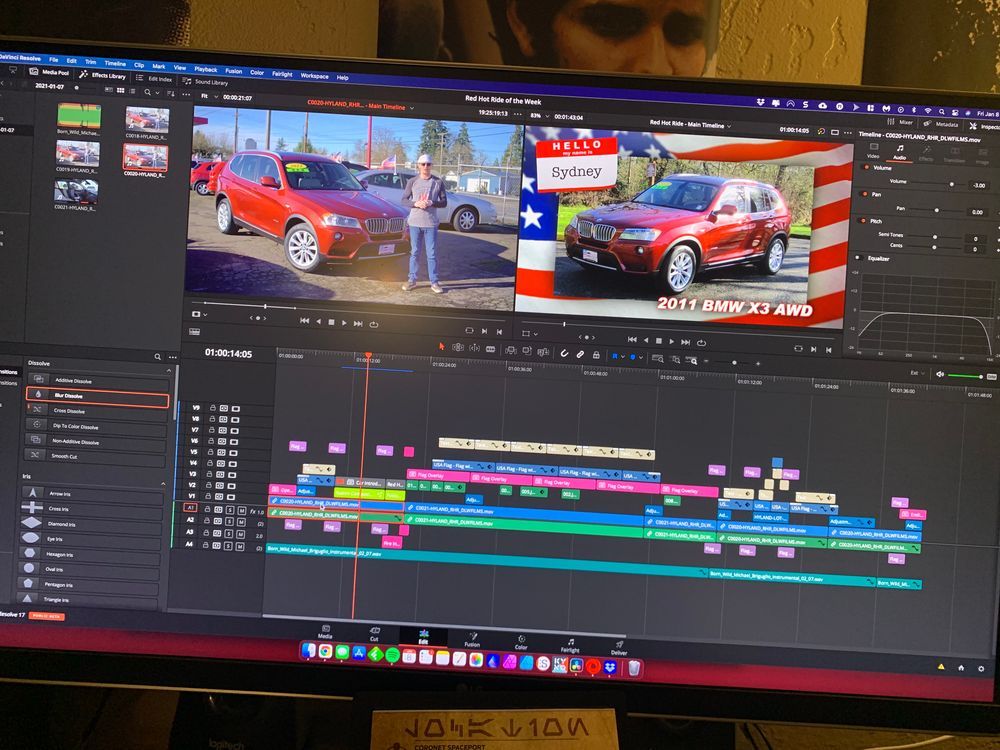1000x750 pixels.
Task: Select the C0021-HYLAND media pool thumbnail
Action: point(76,194)
